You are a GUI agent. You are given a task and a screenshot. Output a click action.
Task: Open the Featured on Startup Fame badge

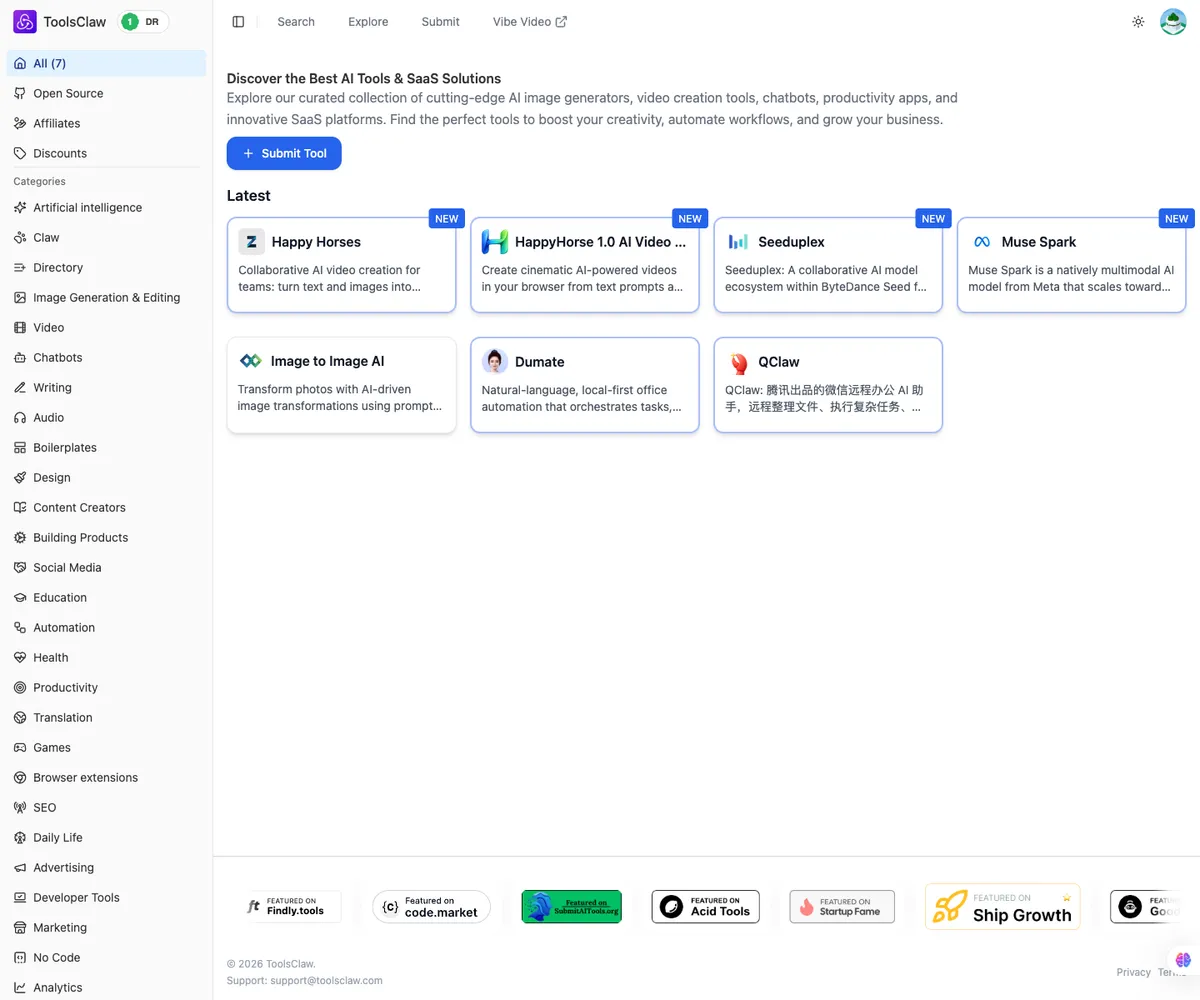pos(842,907)
